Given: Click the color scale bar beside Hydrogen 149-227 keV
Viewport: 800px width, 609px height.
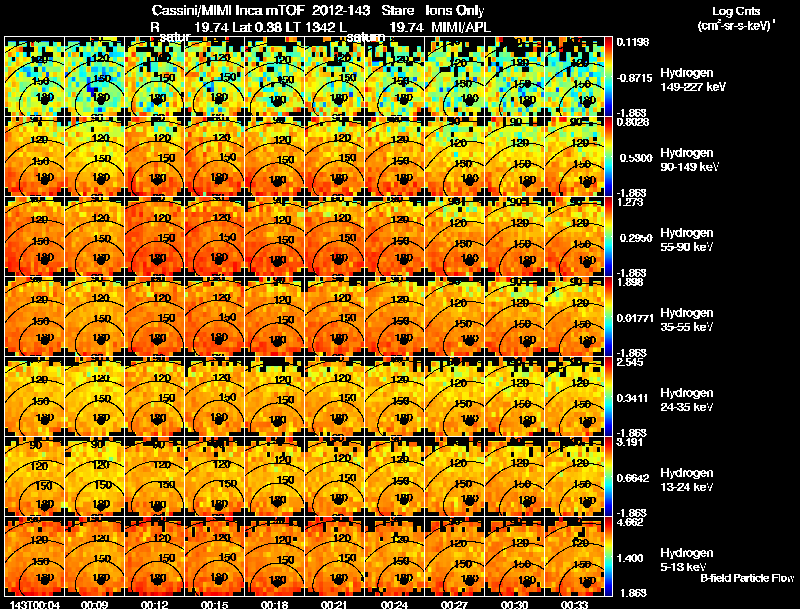Looking at the screenshot, I should click(x=609, y=76).
